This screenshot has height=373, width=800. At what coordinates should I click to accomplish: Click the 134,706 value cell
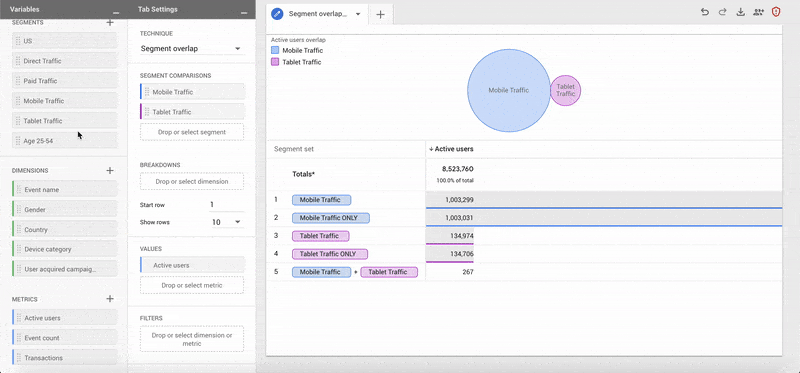click(x=462, y=254)
